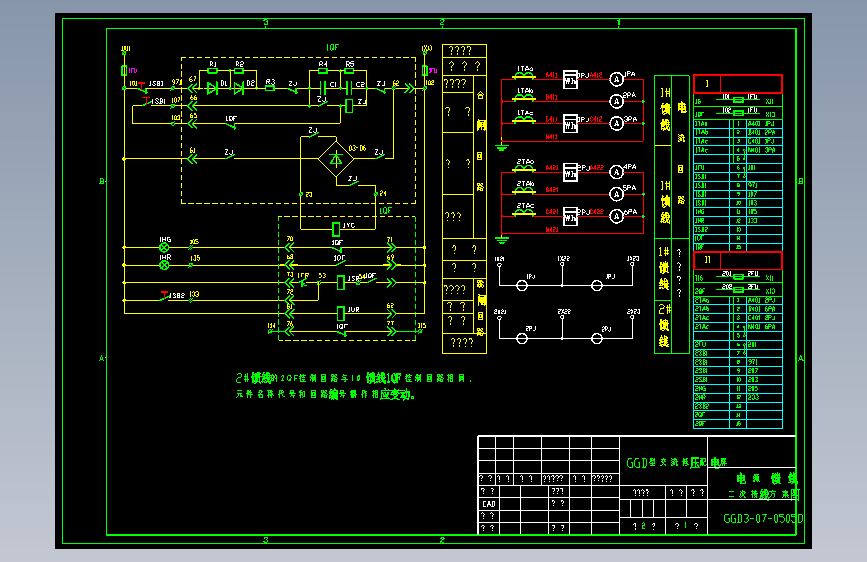
Task: Click terminal node labeled 23
Action: pyautogui.click(x=301, y=194)
